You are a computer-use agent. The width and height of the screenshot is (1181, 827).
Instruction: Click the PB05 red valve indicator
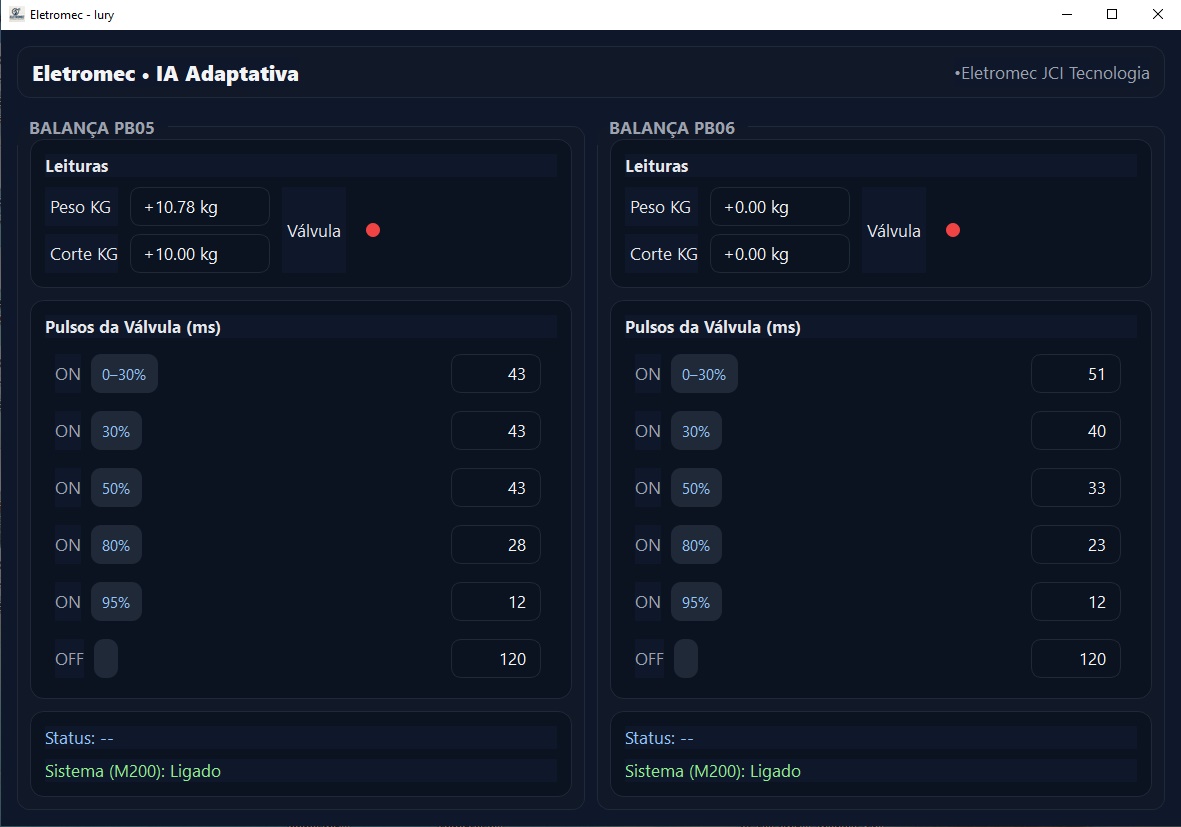[373, 230]
